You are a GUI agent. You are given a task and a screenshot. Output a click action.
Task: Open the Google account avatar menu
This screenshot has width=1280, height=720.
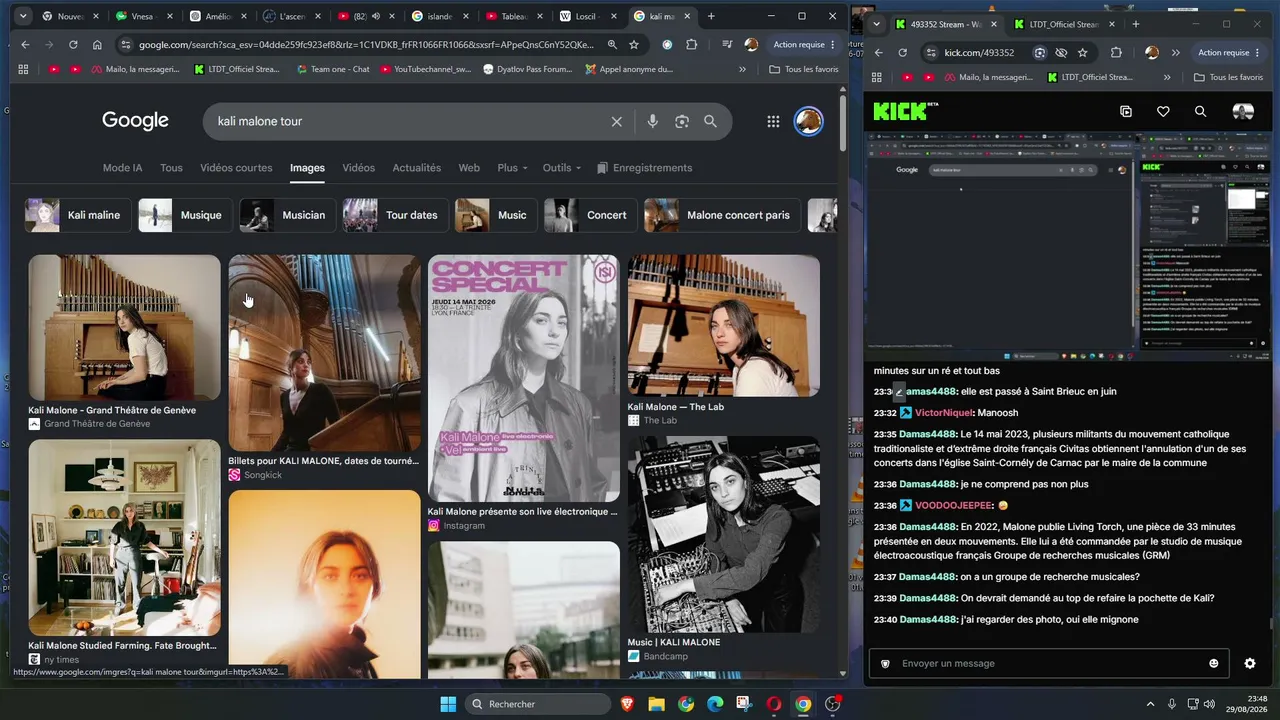808,121
